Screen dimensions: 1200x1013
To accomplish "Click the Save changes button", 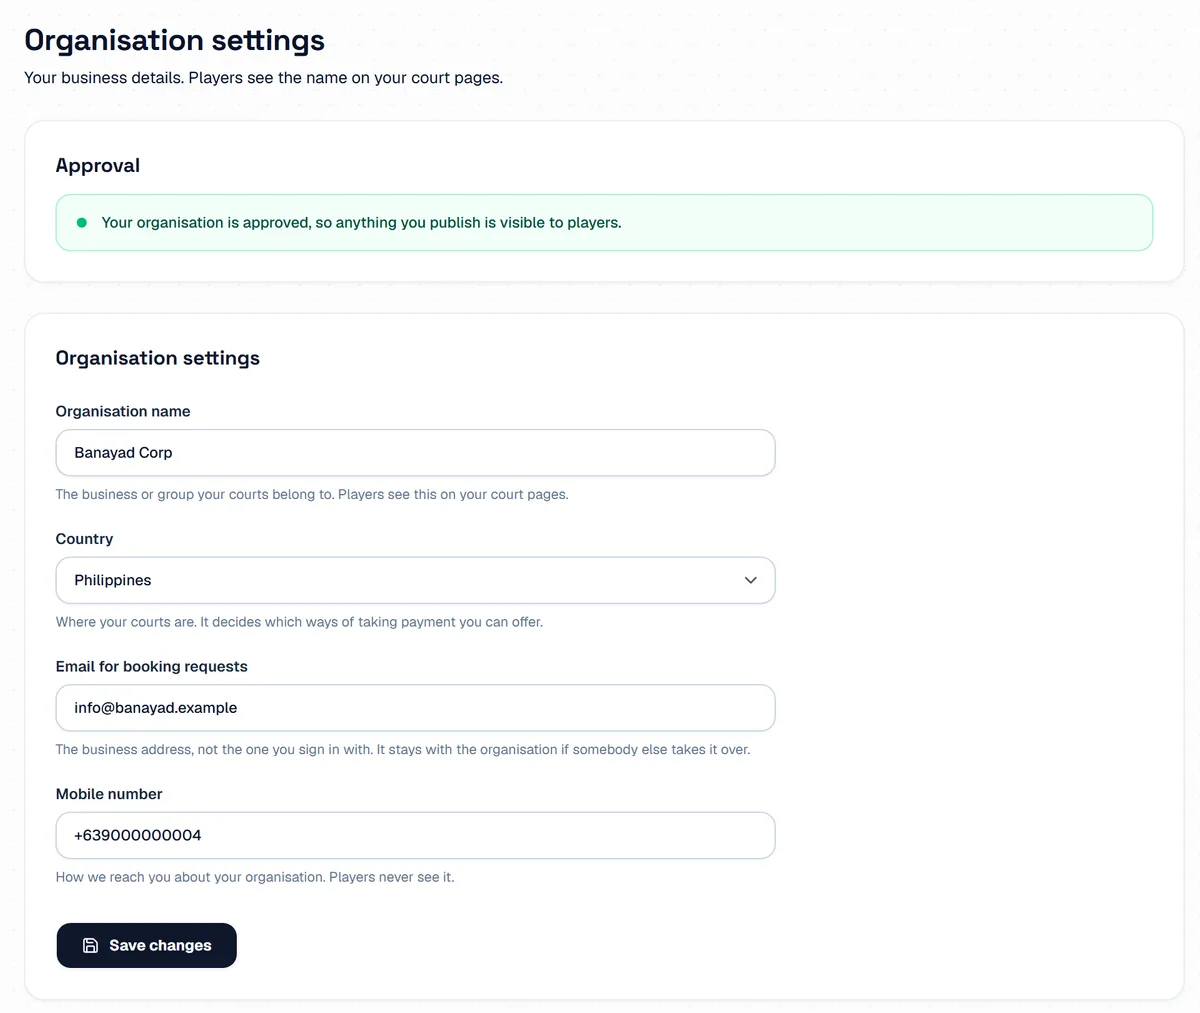I will pos(146,945).
